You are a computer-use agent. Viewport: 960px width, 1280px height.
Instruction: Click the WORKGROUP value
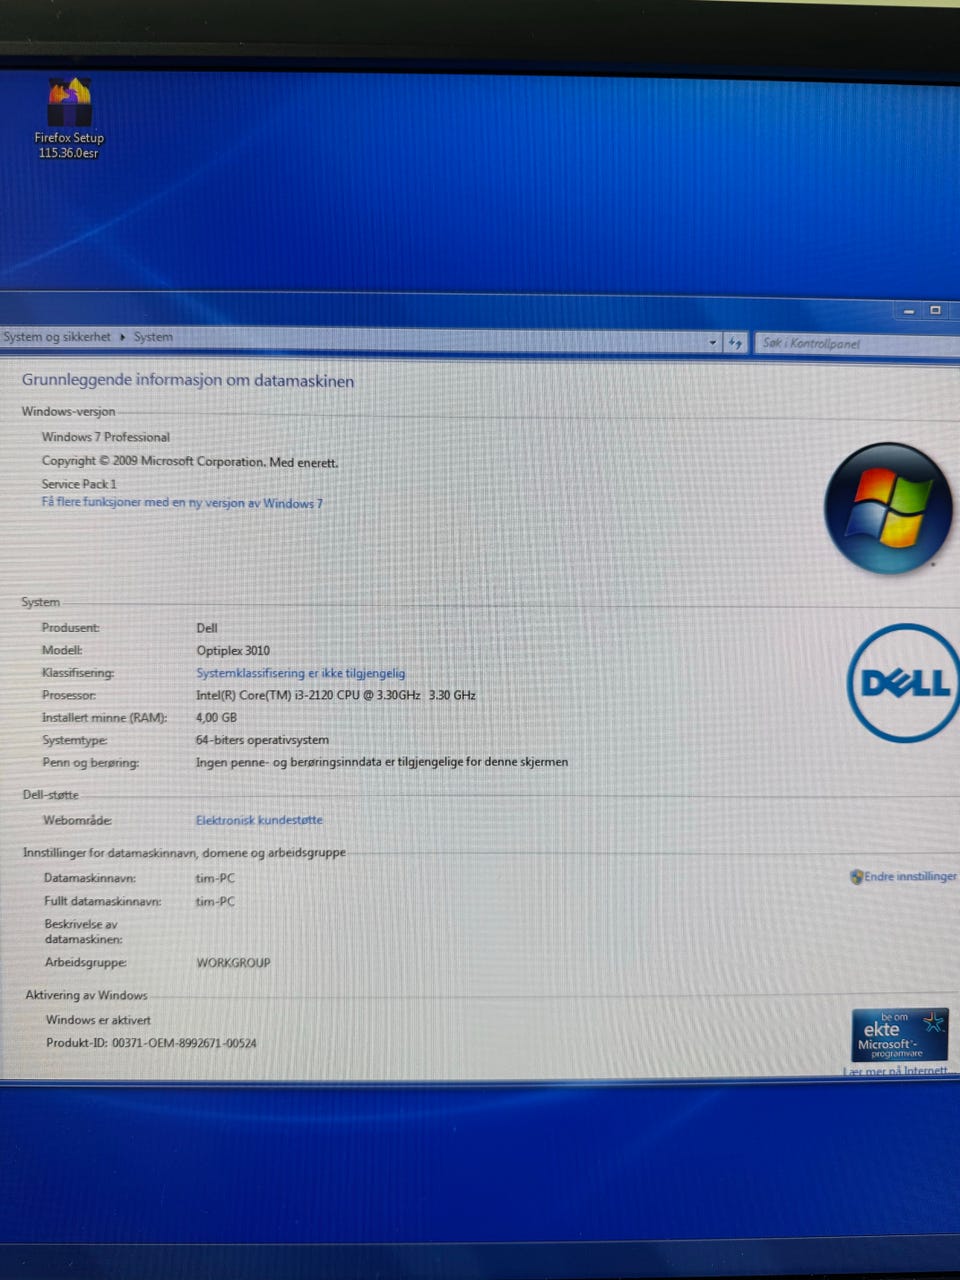pos(233,963)
